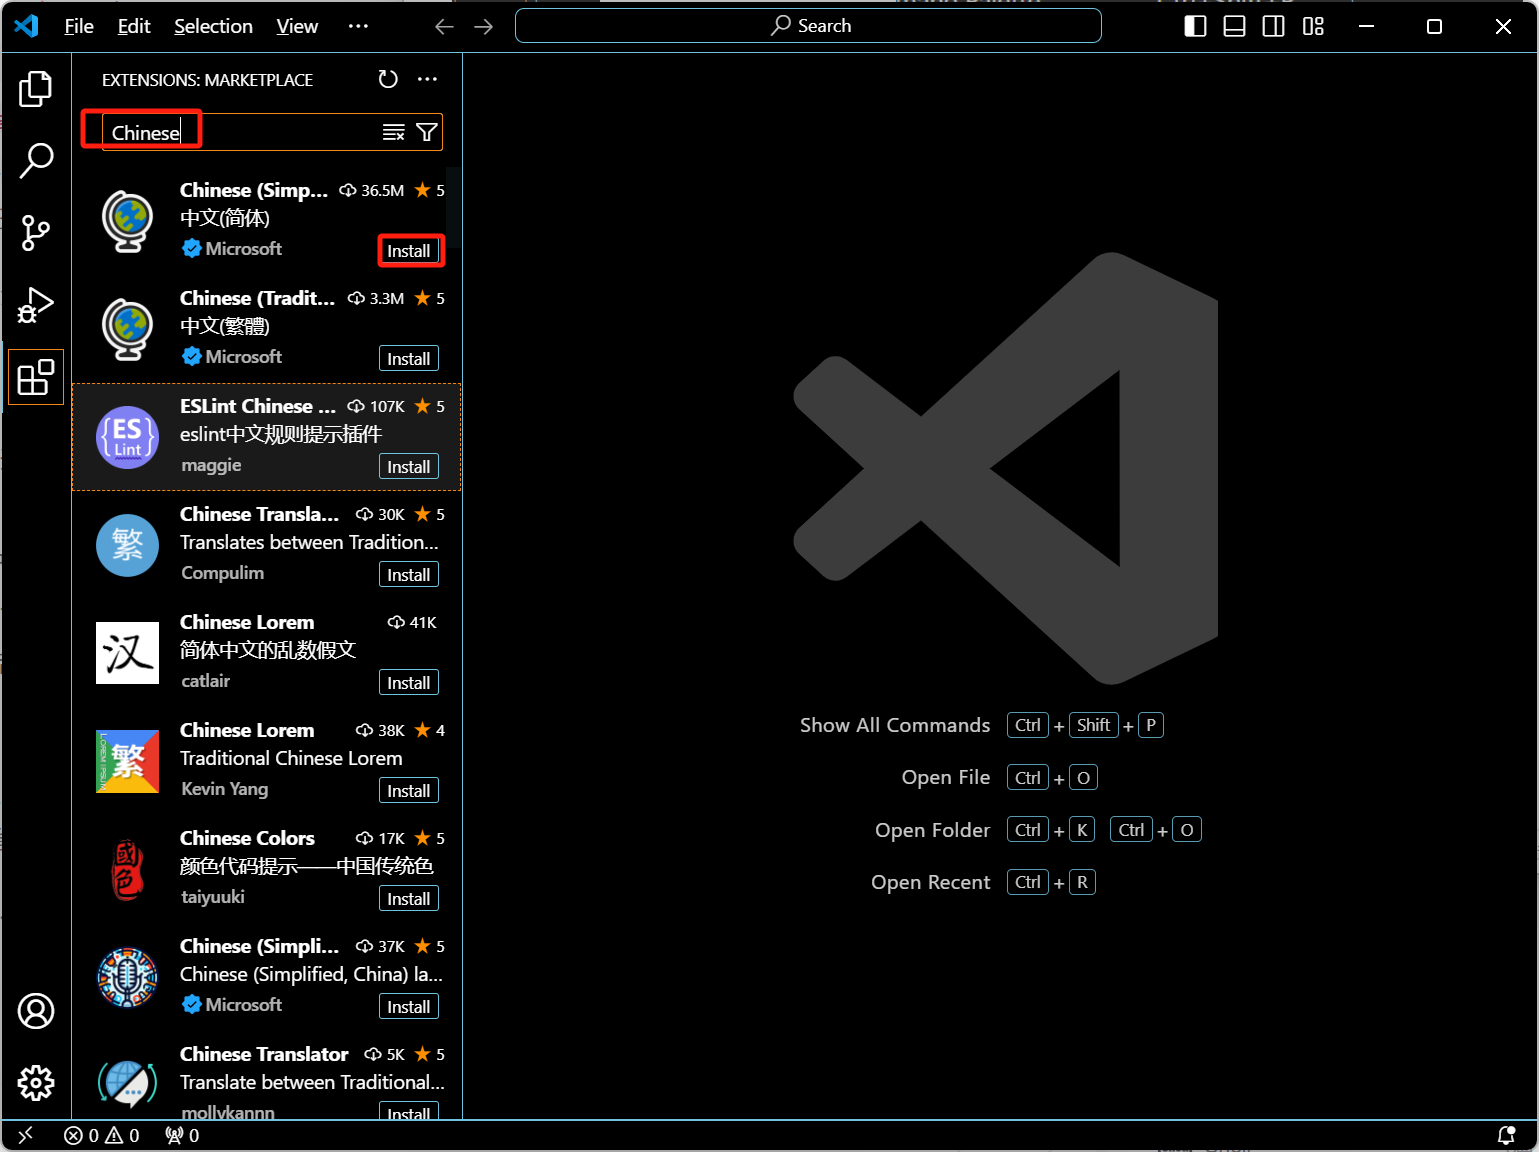Install Chinese (Traditional) language pack
The image size is (1539, 1152).
409,359
